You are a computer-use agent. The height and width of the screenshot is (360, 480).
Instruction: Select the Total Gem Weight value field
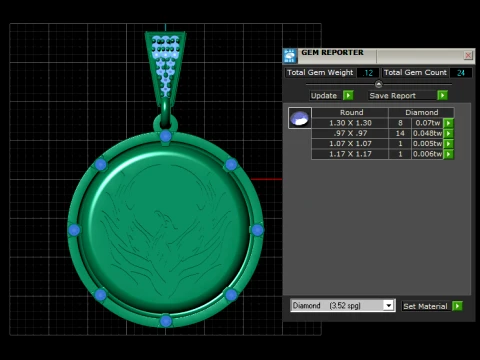coord(368,73)
